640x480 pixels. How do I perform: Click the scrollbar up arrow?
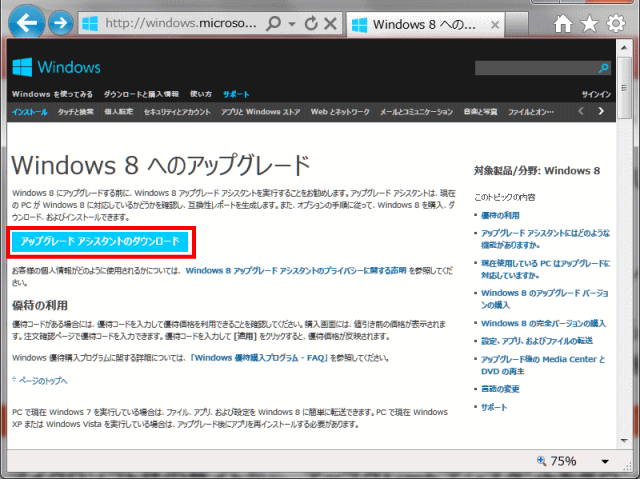point(624,48)
